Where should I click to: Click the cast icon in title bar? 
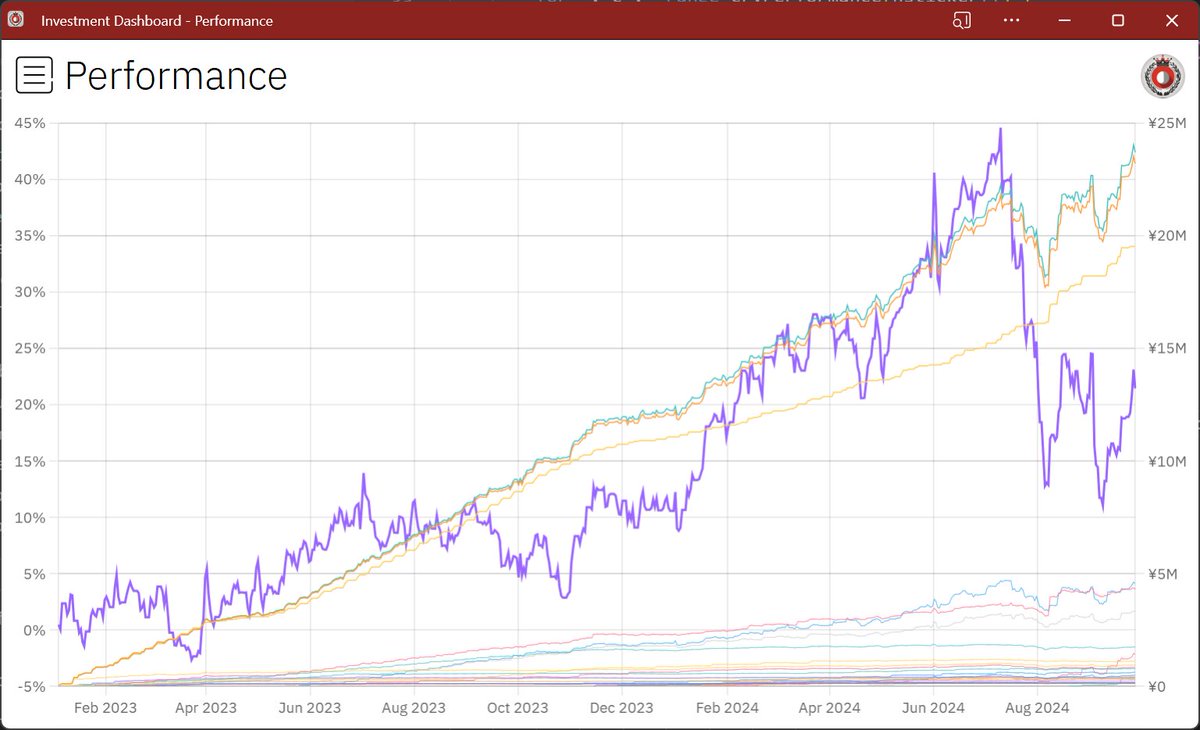click(961, 20)
